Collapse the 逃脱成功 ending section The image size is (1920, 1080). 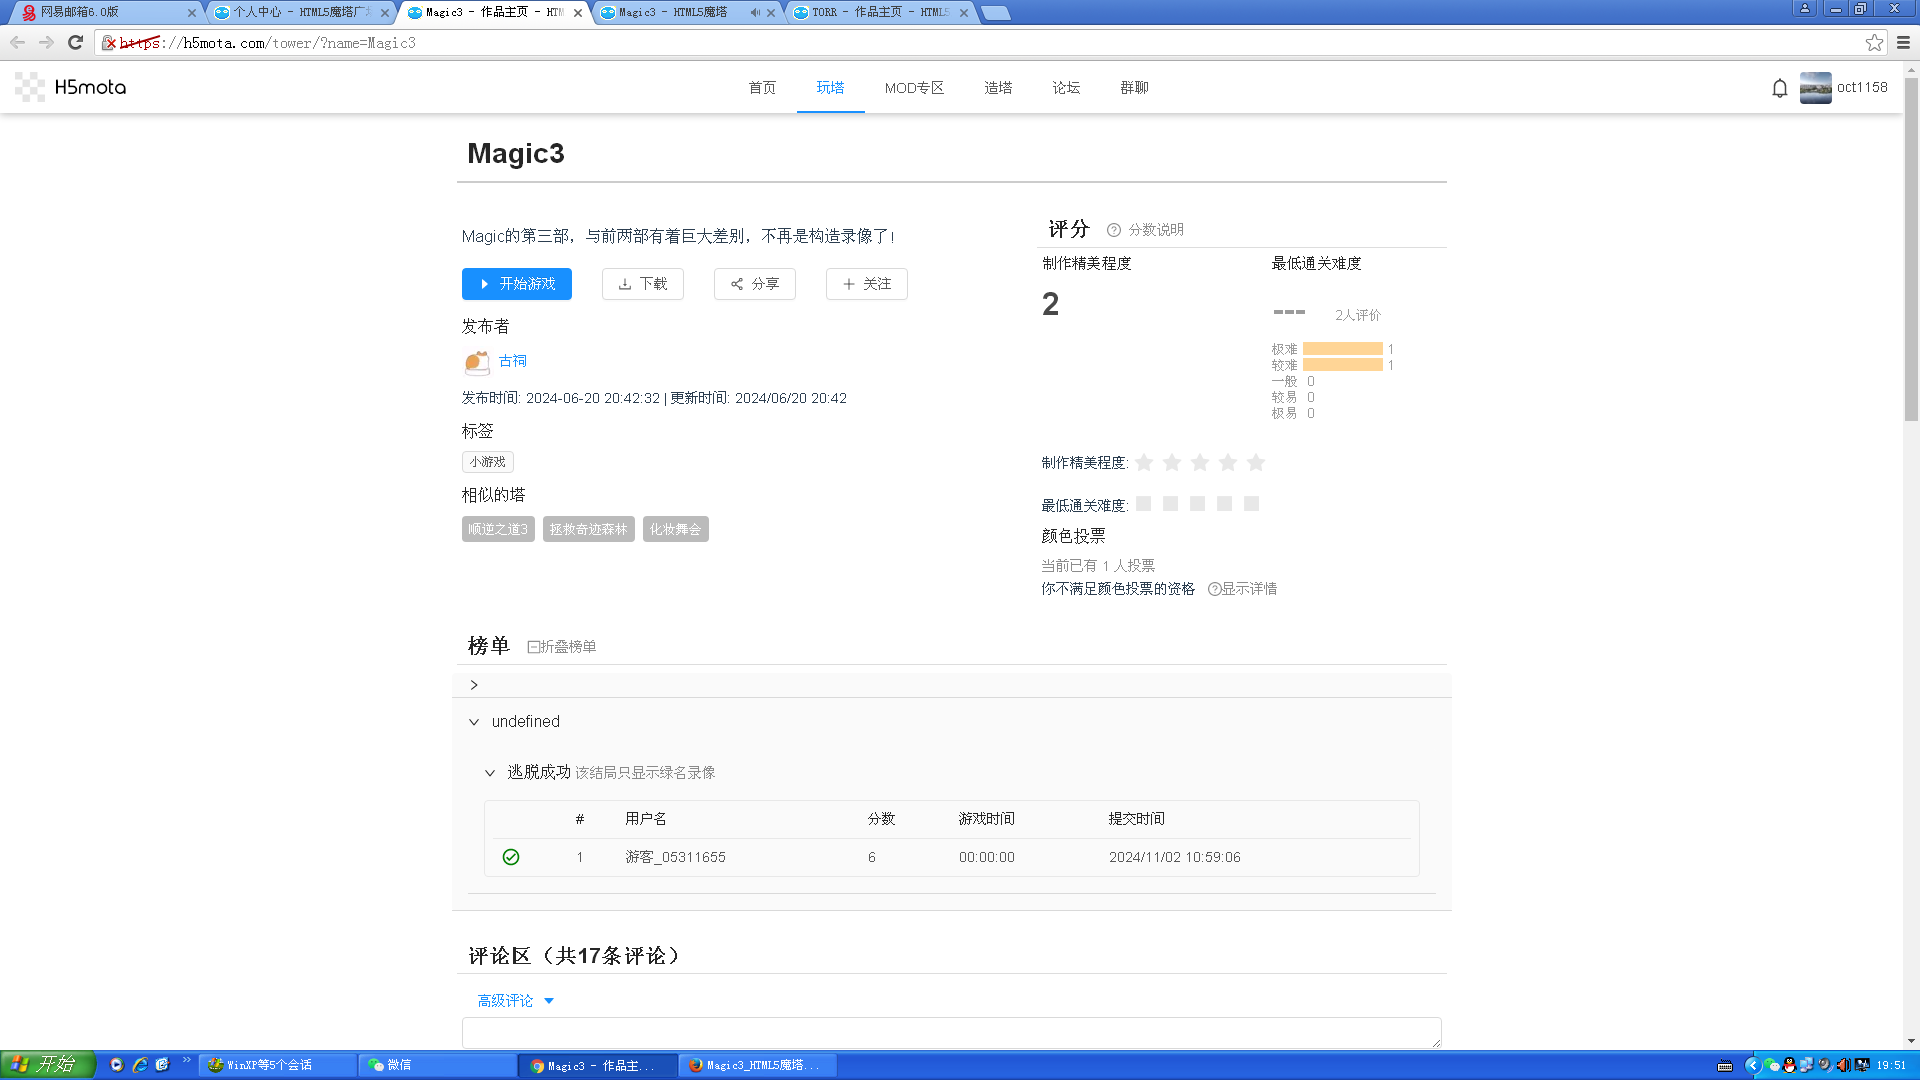(x=489, y=773)
